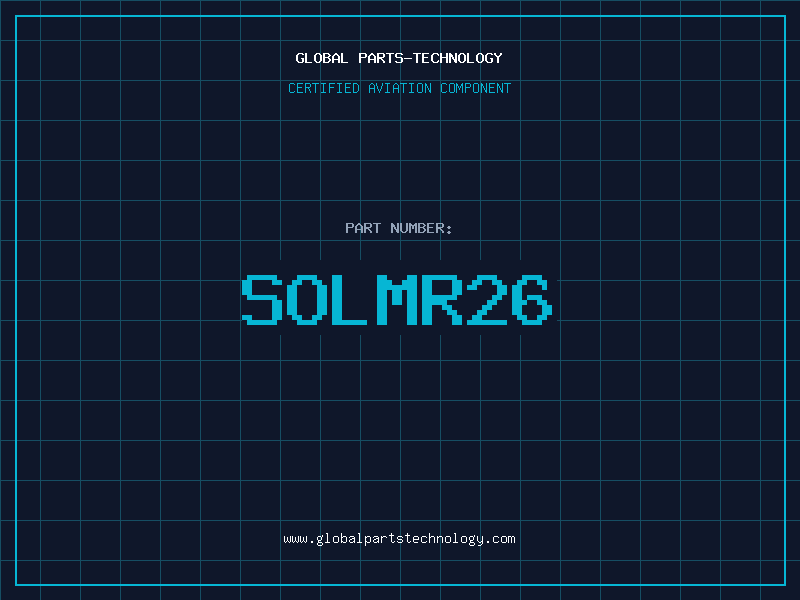
Task: Click the large SOLMR26 part number
Action: pyautogui.click(x=397, y=300)
